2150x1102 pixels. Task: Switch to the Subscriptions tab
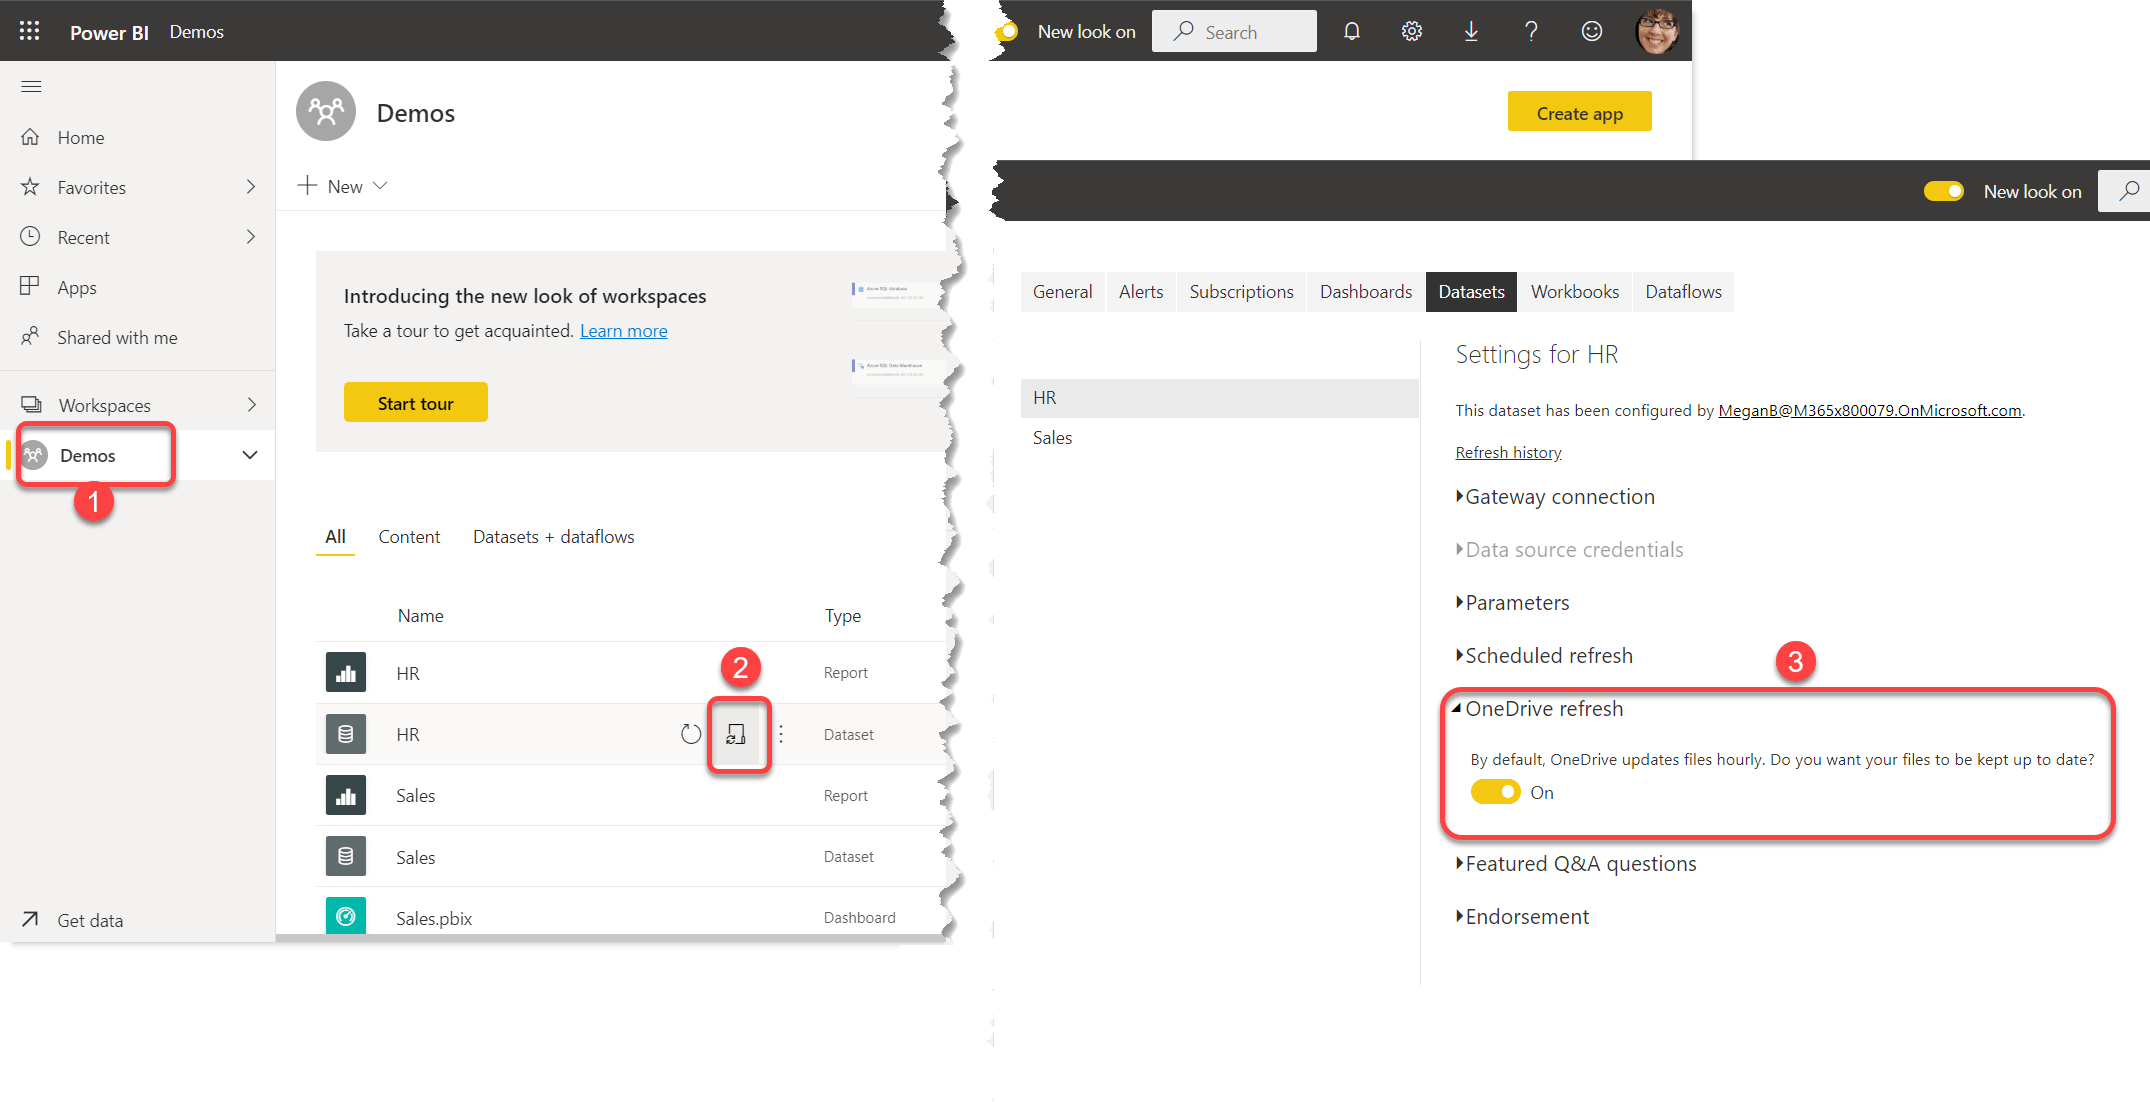pyautogui.click(x=1241, y=292)
